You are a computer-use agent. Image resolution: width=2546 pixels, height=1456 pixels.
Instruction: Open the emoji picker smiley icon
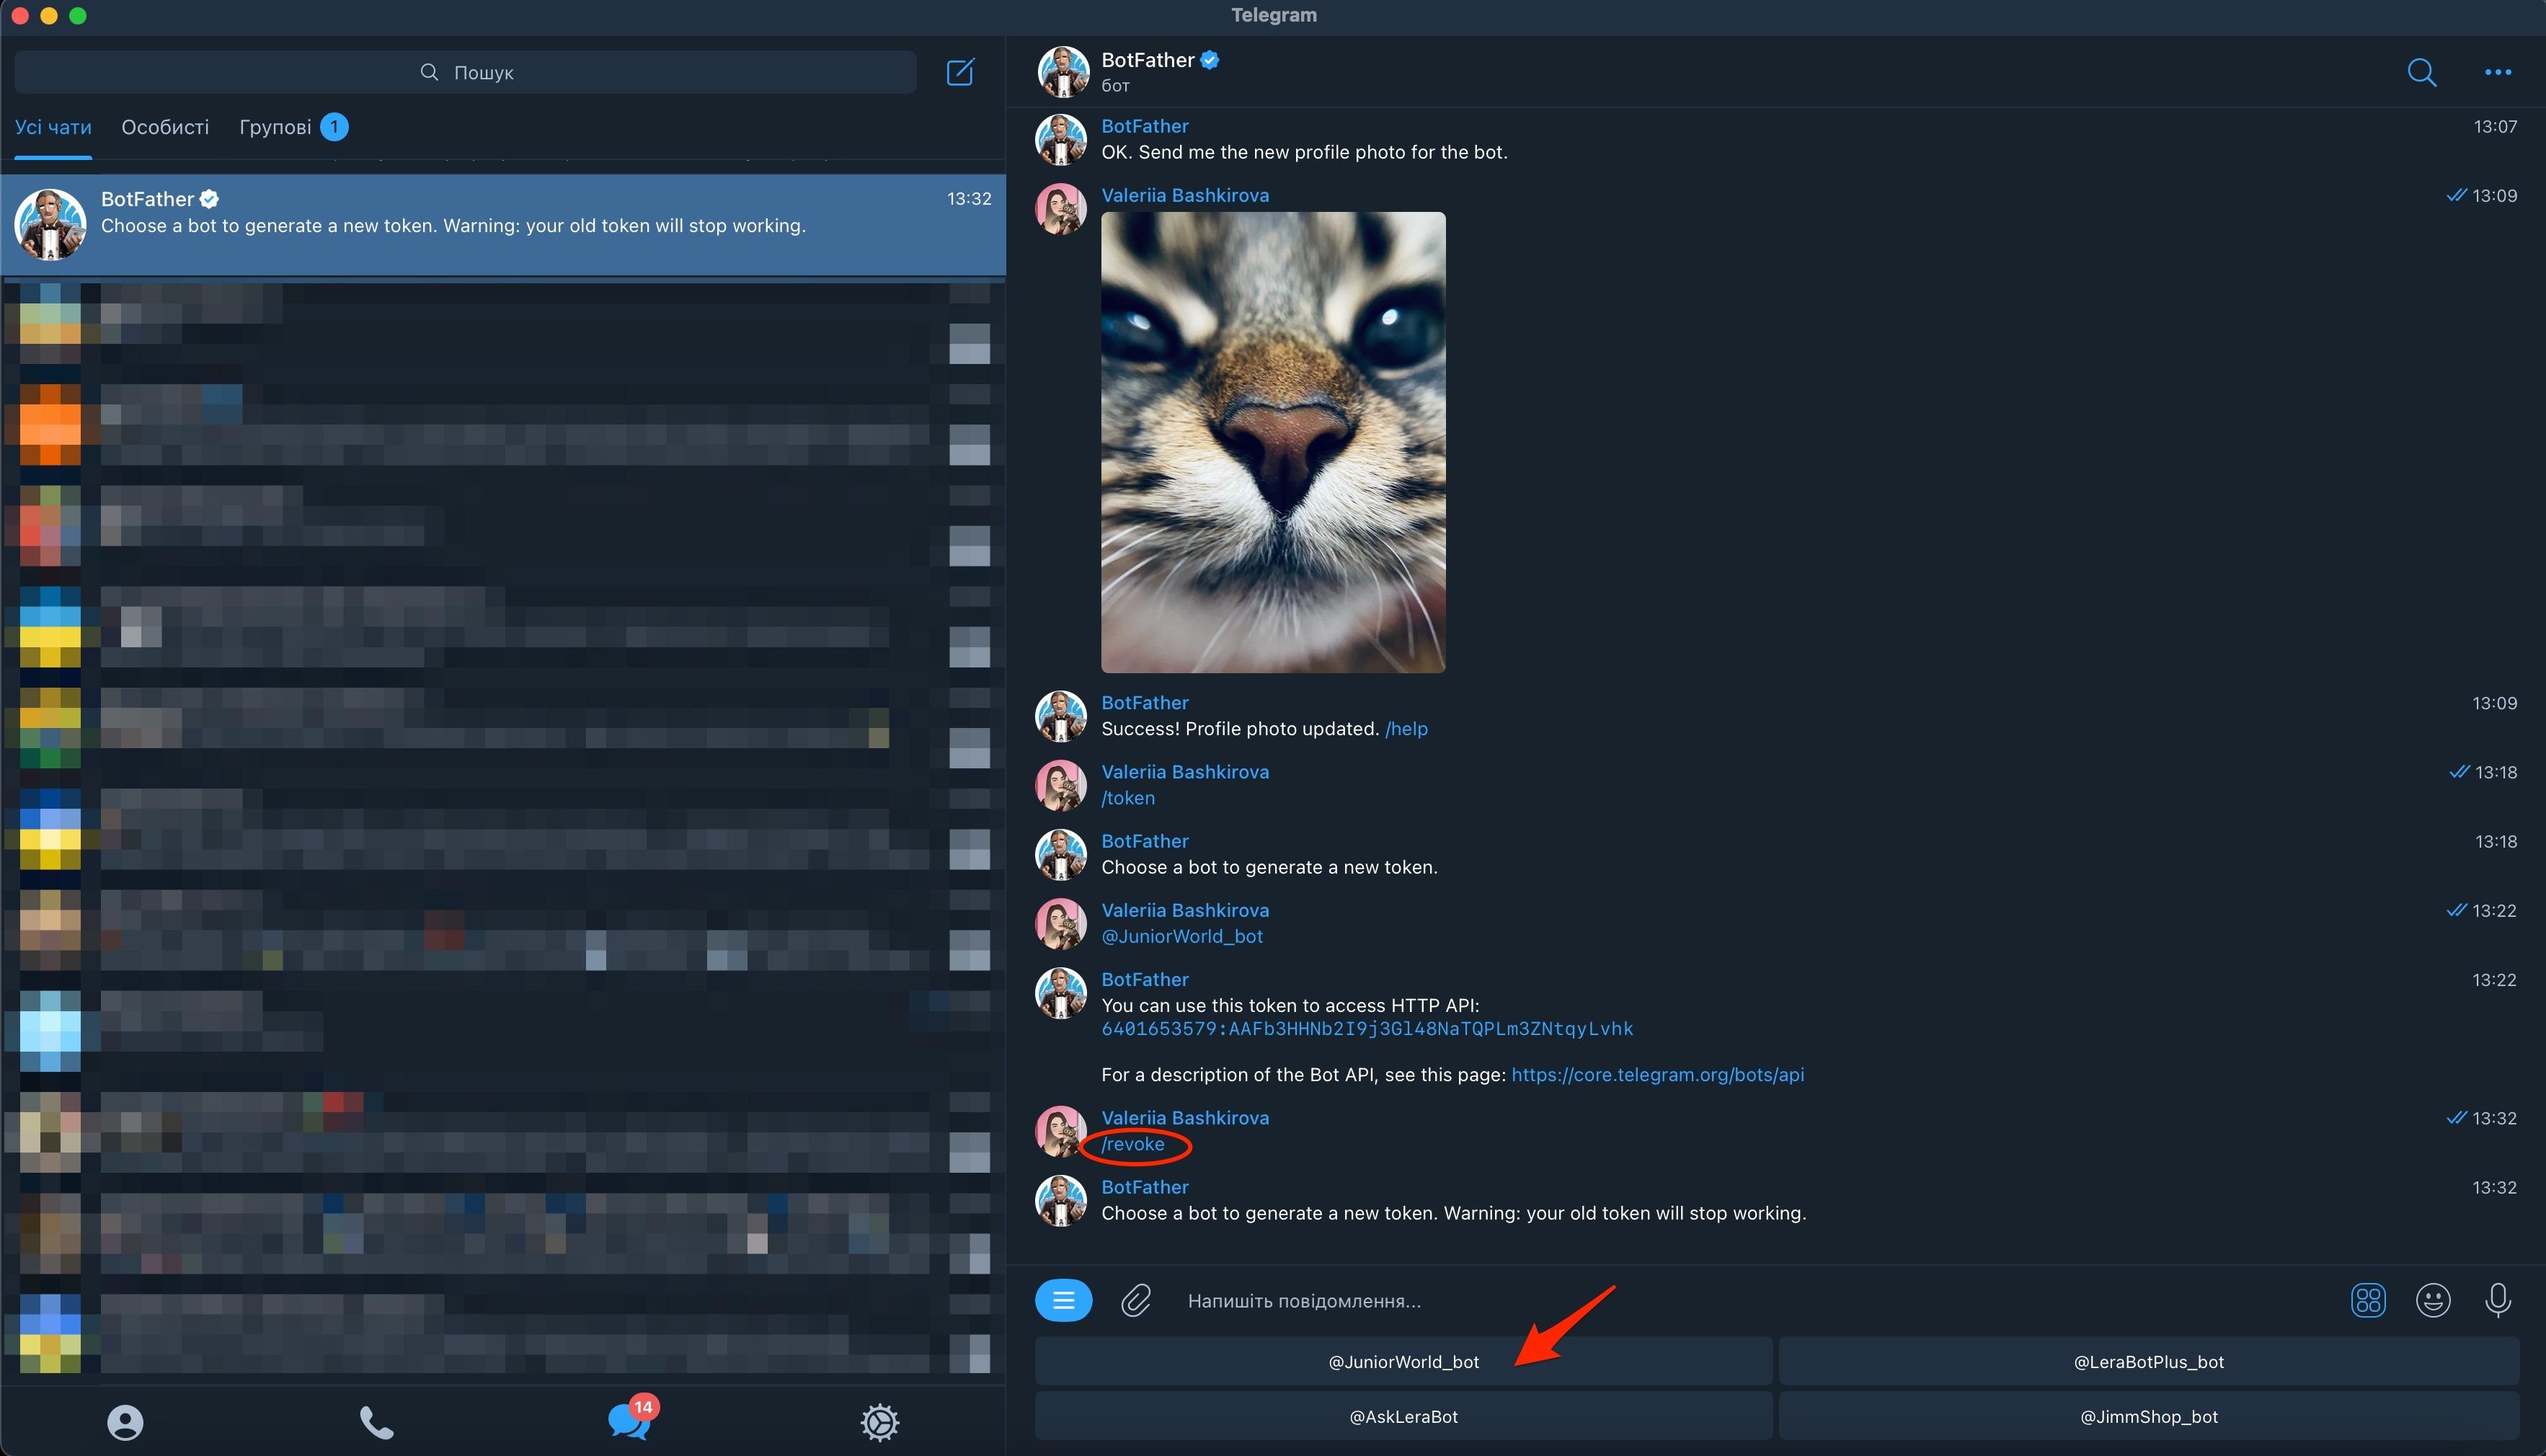coord(2432,1300)
